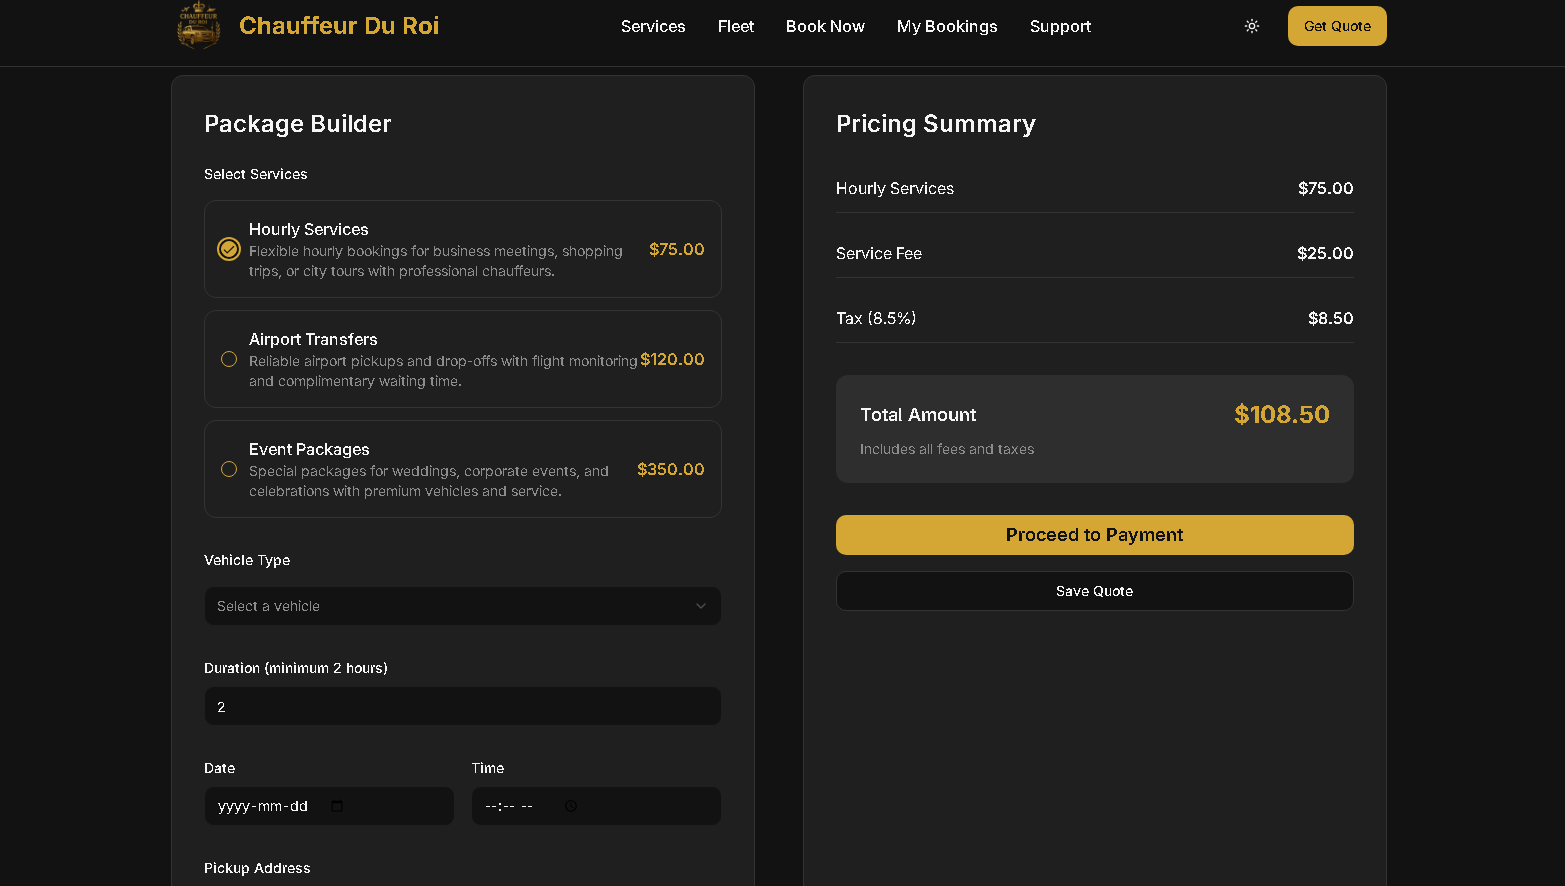Click the Duration hours input field
Screen dimensions: 1565x886
coord(462,706)
